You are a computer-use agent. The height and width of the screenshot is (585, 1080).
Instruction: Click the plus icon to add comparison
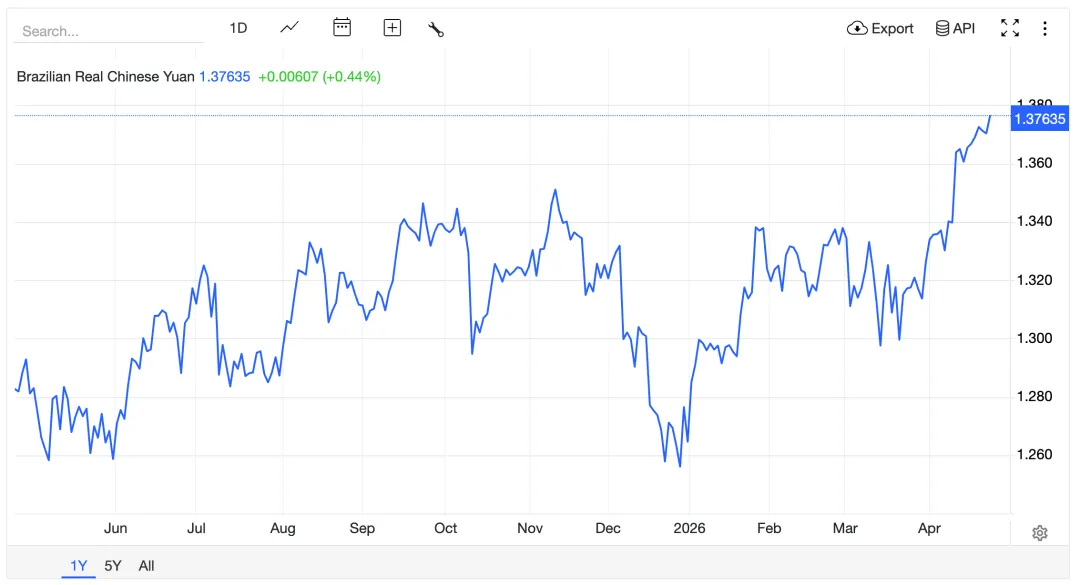pyautogui.click(x=392, y=28)
